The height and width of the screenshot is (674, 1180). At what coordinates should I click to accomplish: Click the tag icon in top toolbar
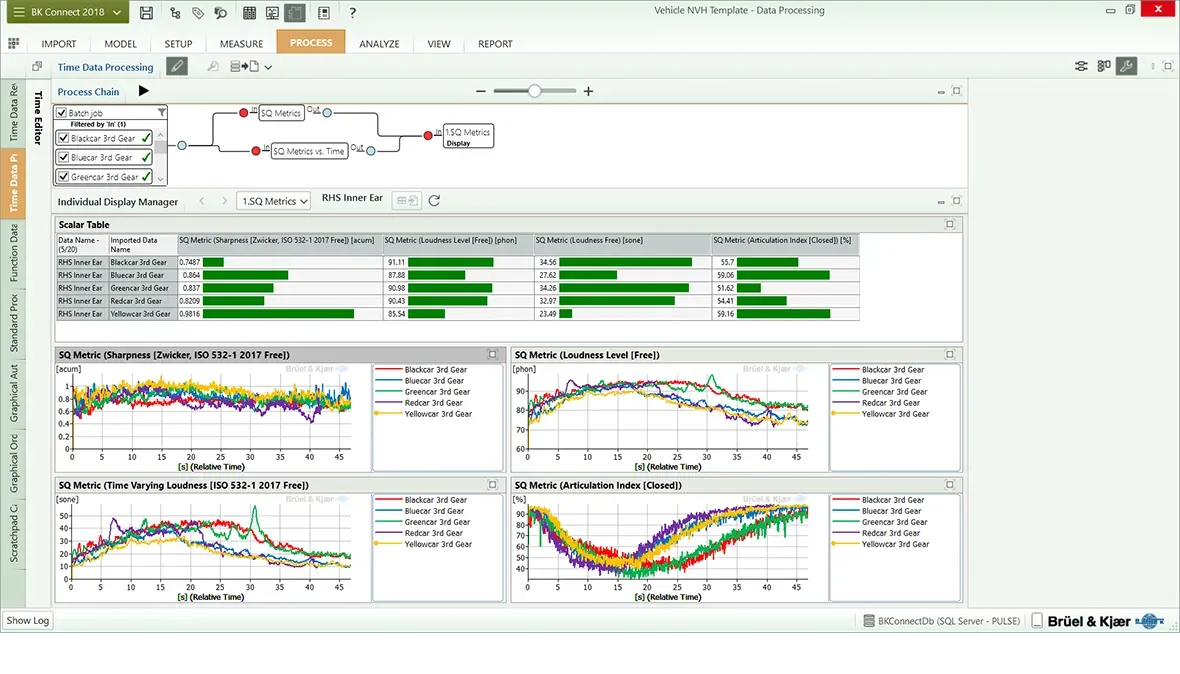tap(198, 13)
